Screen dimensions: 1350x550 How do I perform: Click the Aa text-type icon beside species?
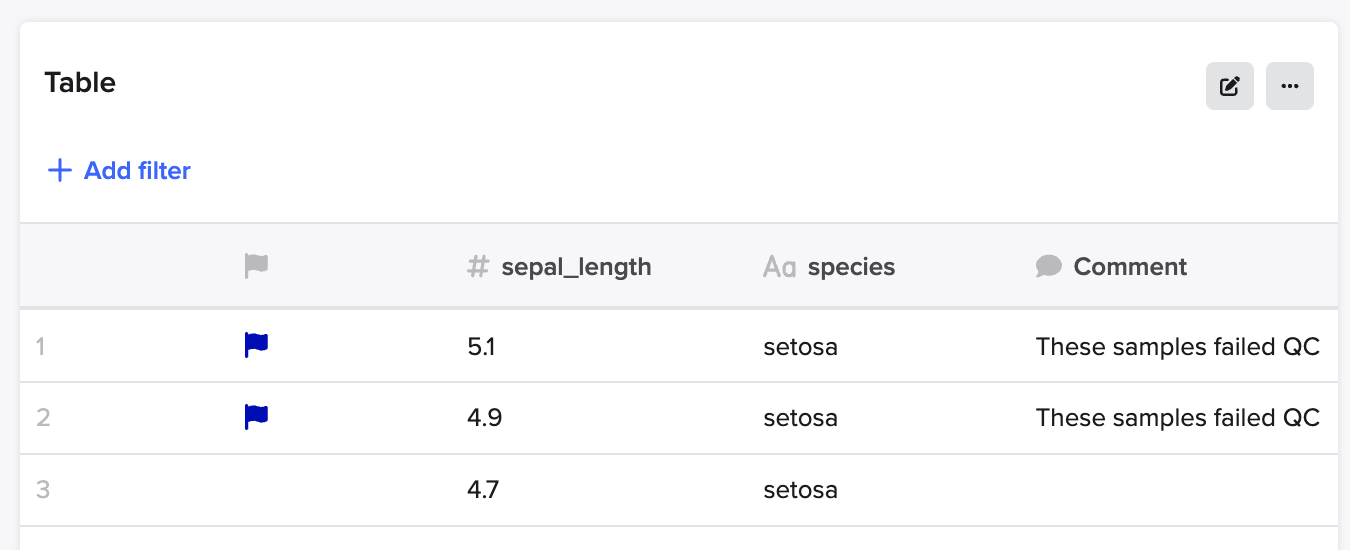pyautogui.click(x=779, y=267)
